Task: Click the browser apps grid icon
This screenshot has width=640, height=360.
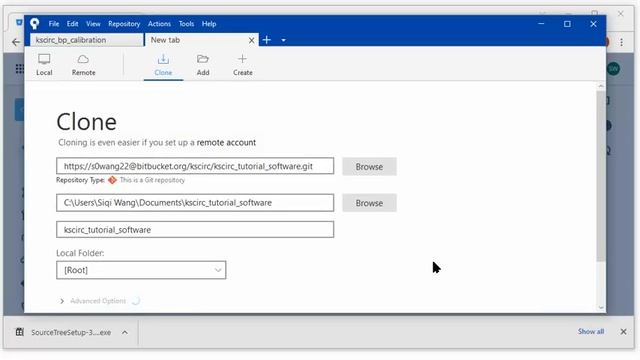Action: [19, 69]
